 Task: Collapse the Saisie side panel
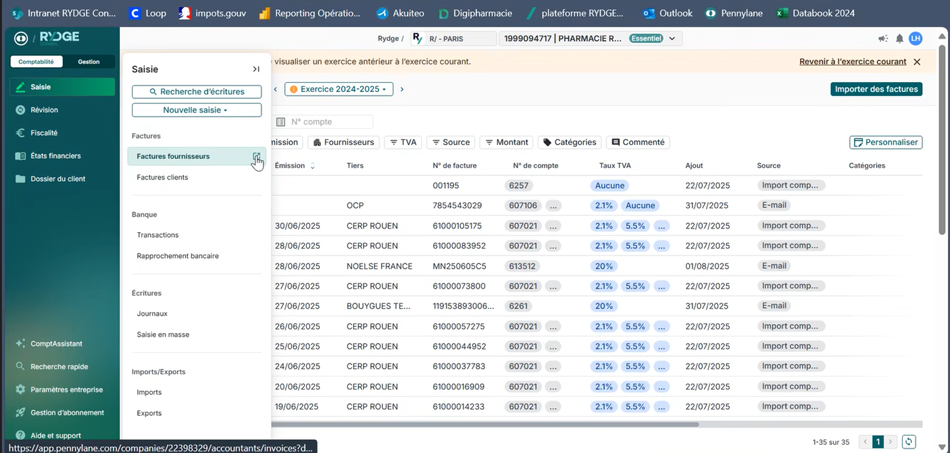[256, 69]
